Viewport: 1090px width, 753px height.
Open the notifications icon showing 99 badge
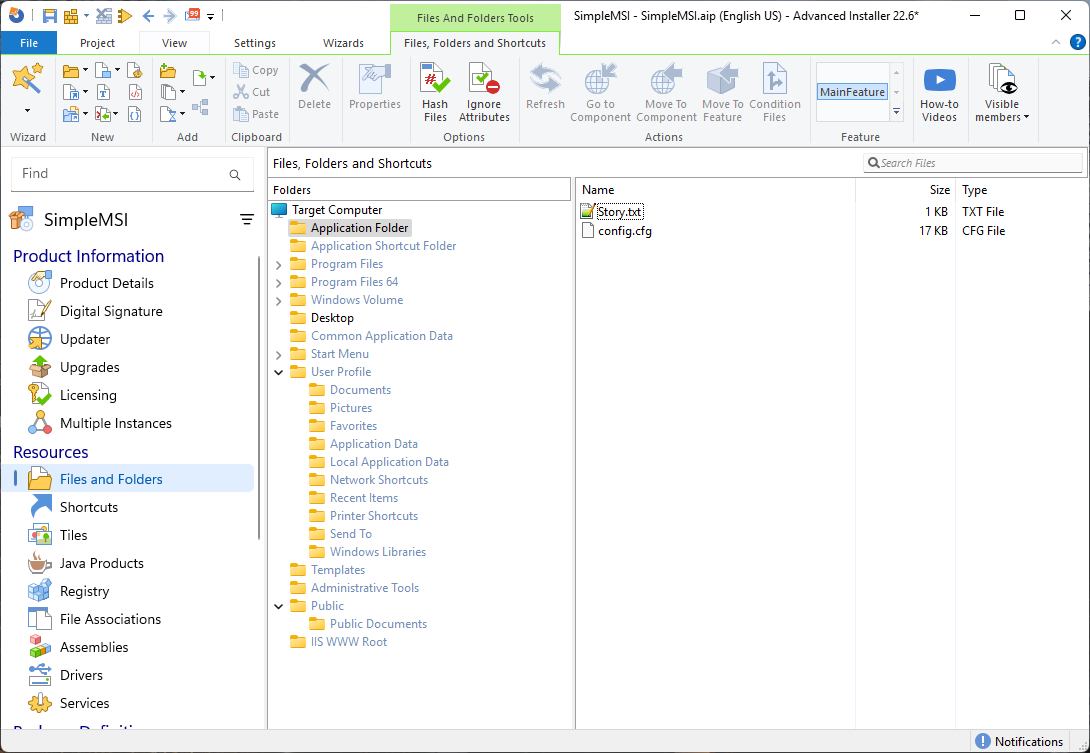193,15
